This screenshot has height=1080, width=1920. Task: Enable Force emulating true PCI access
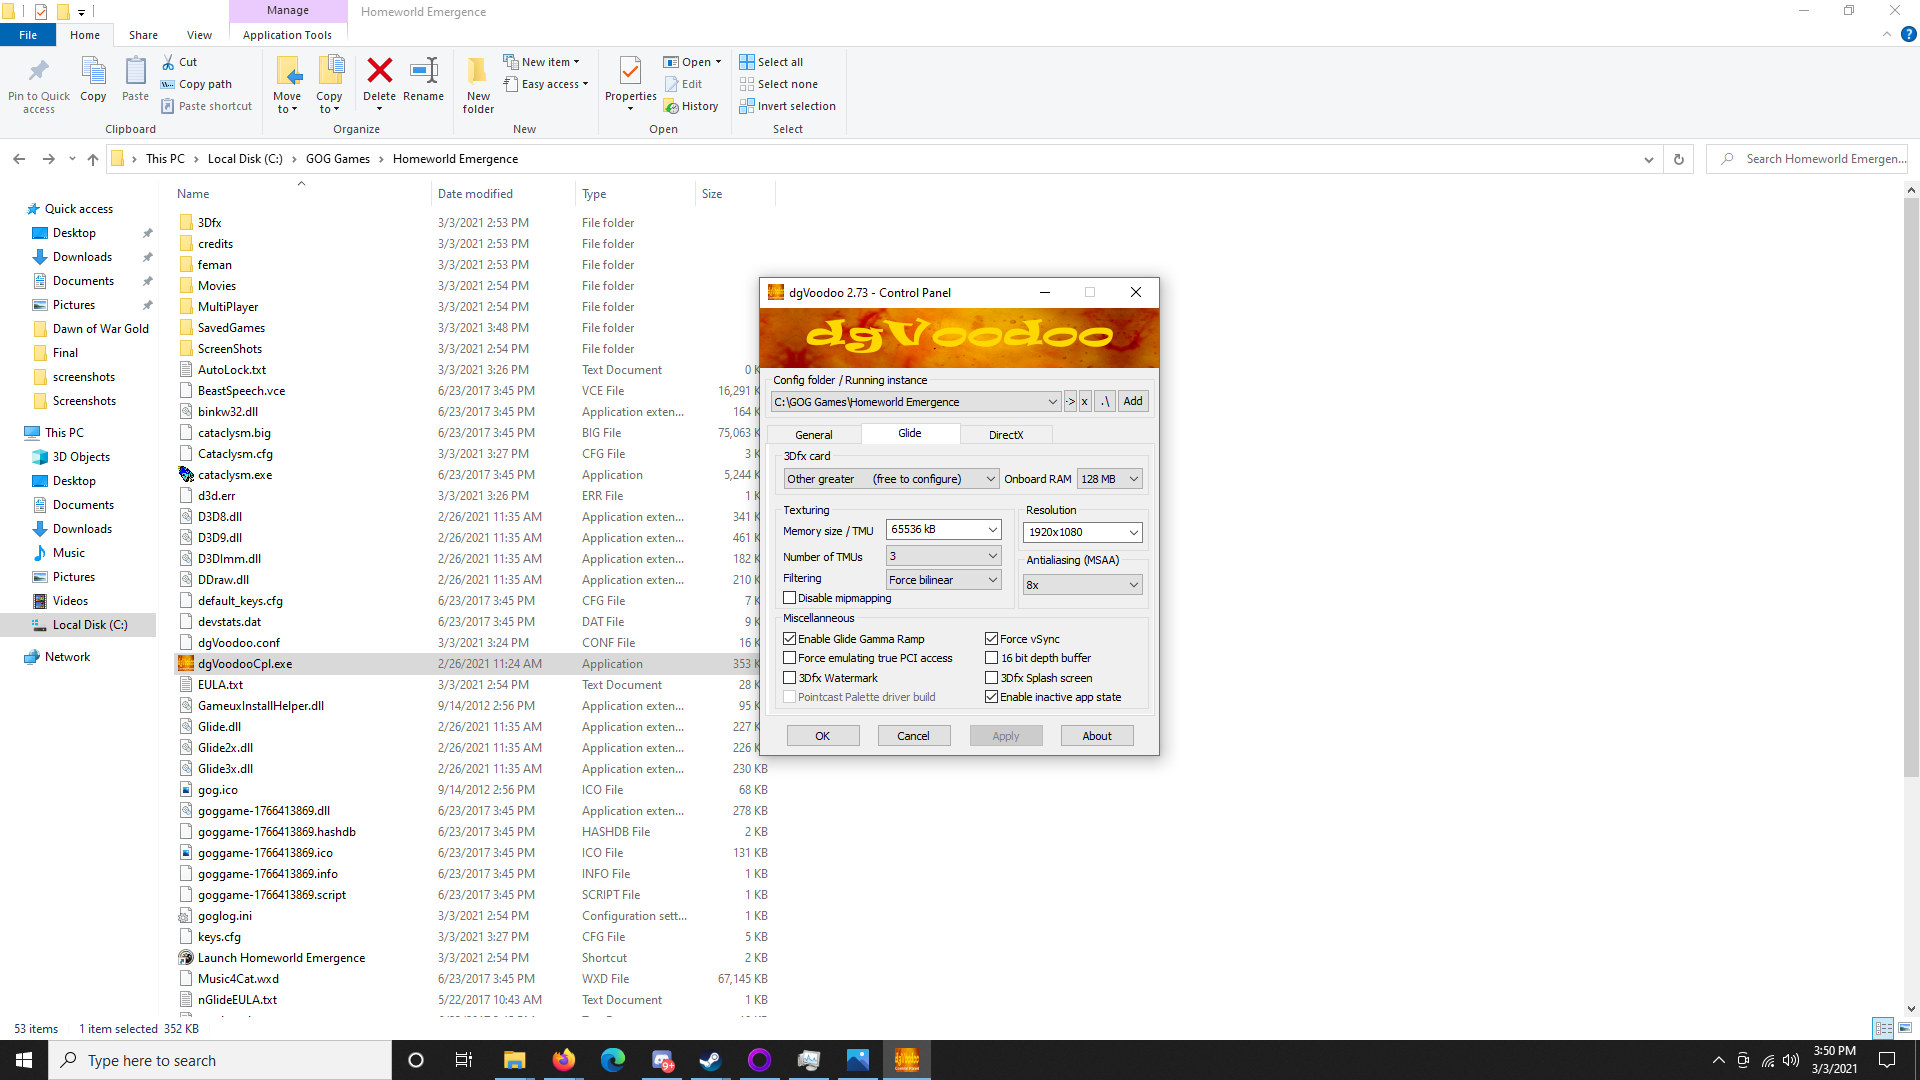[789, 658]
